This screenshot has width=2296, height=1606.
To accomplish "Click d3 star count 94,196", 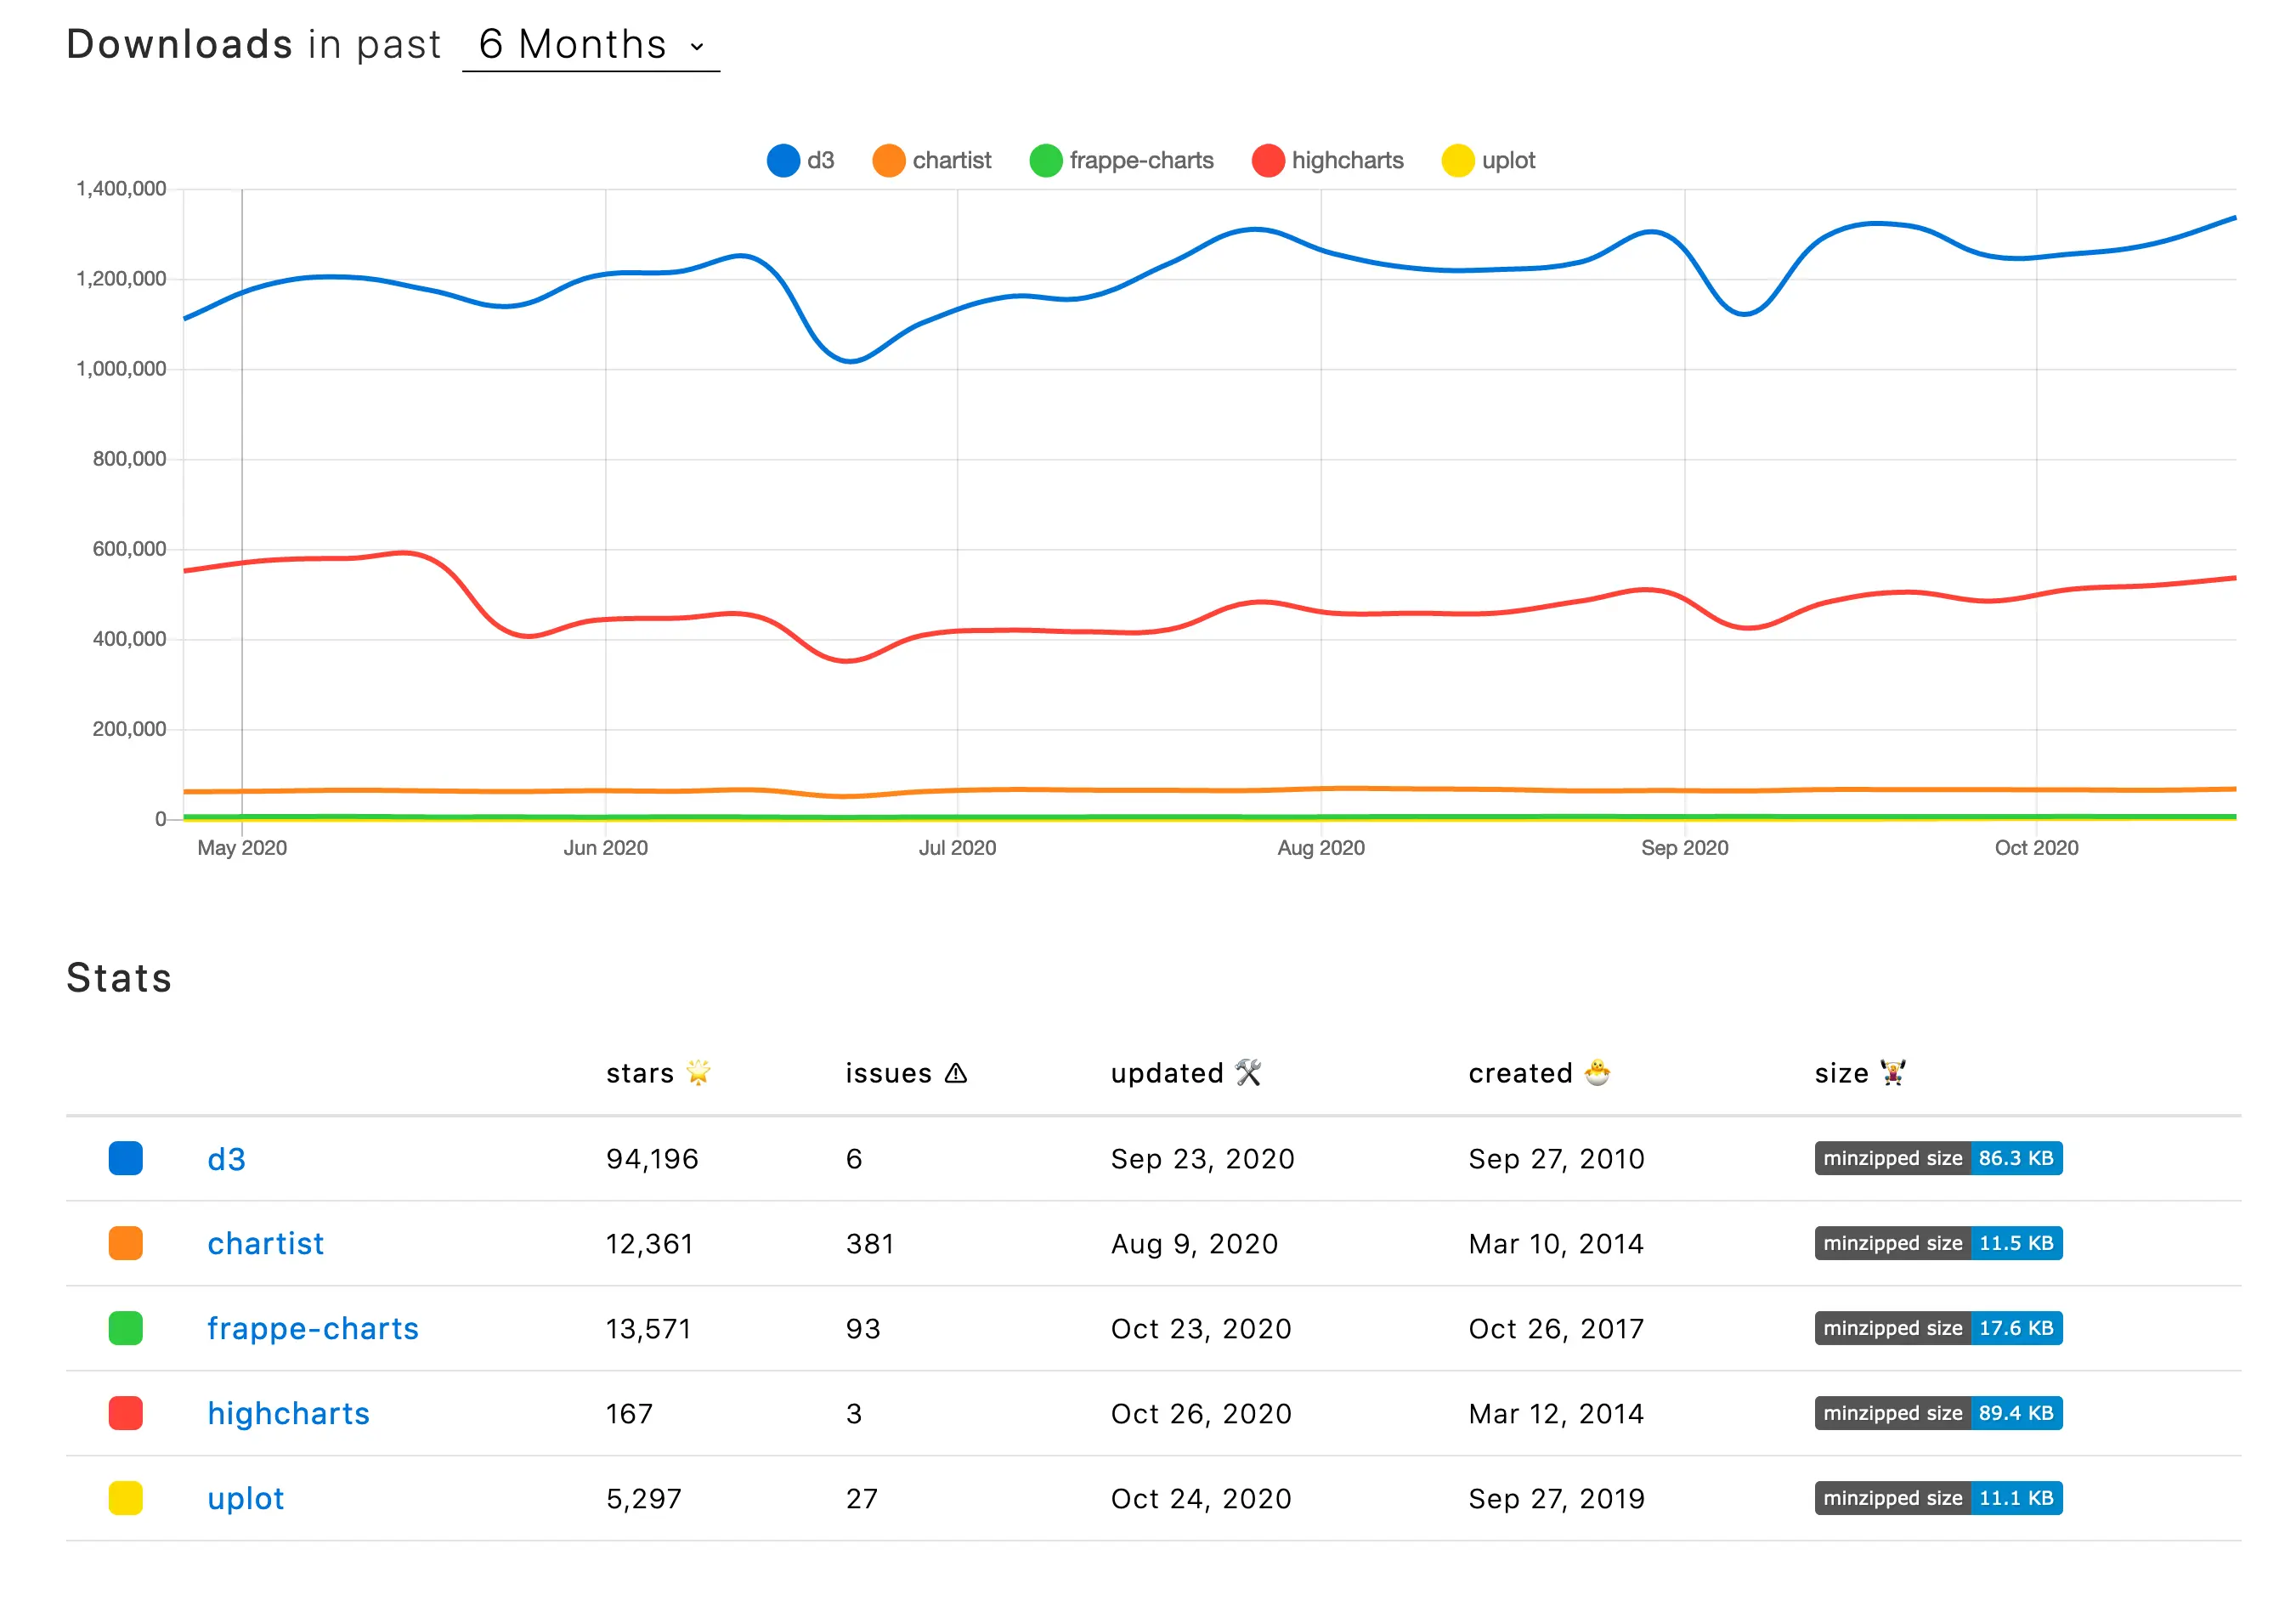I will (653, 1159).
